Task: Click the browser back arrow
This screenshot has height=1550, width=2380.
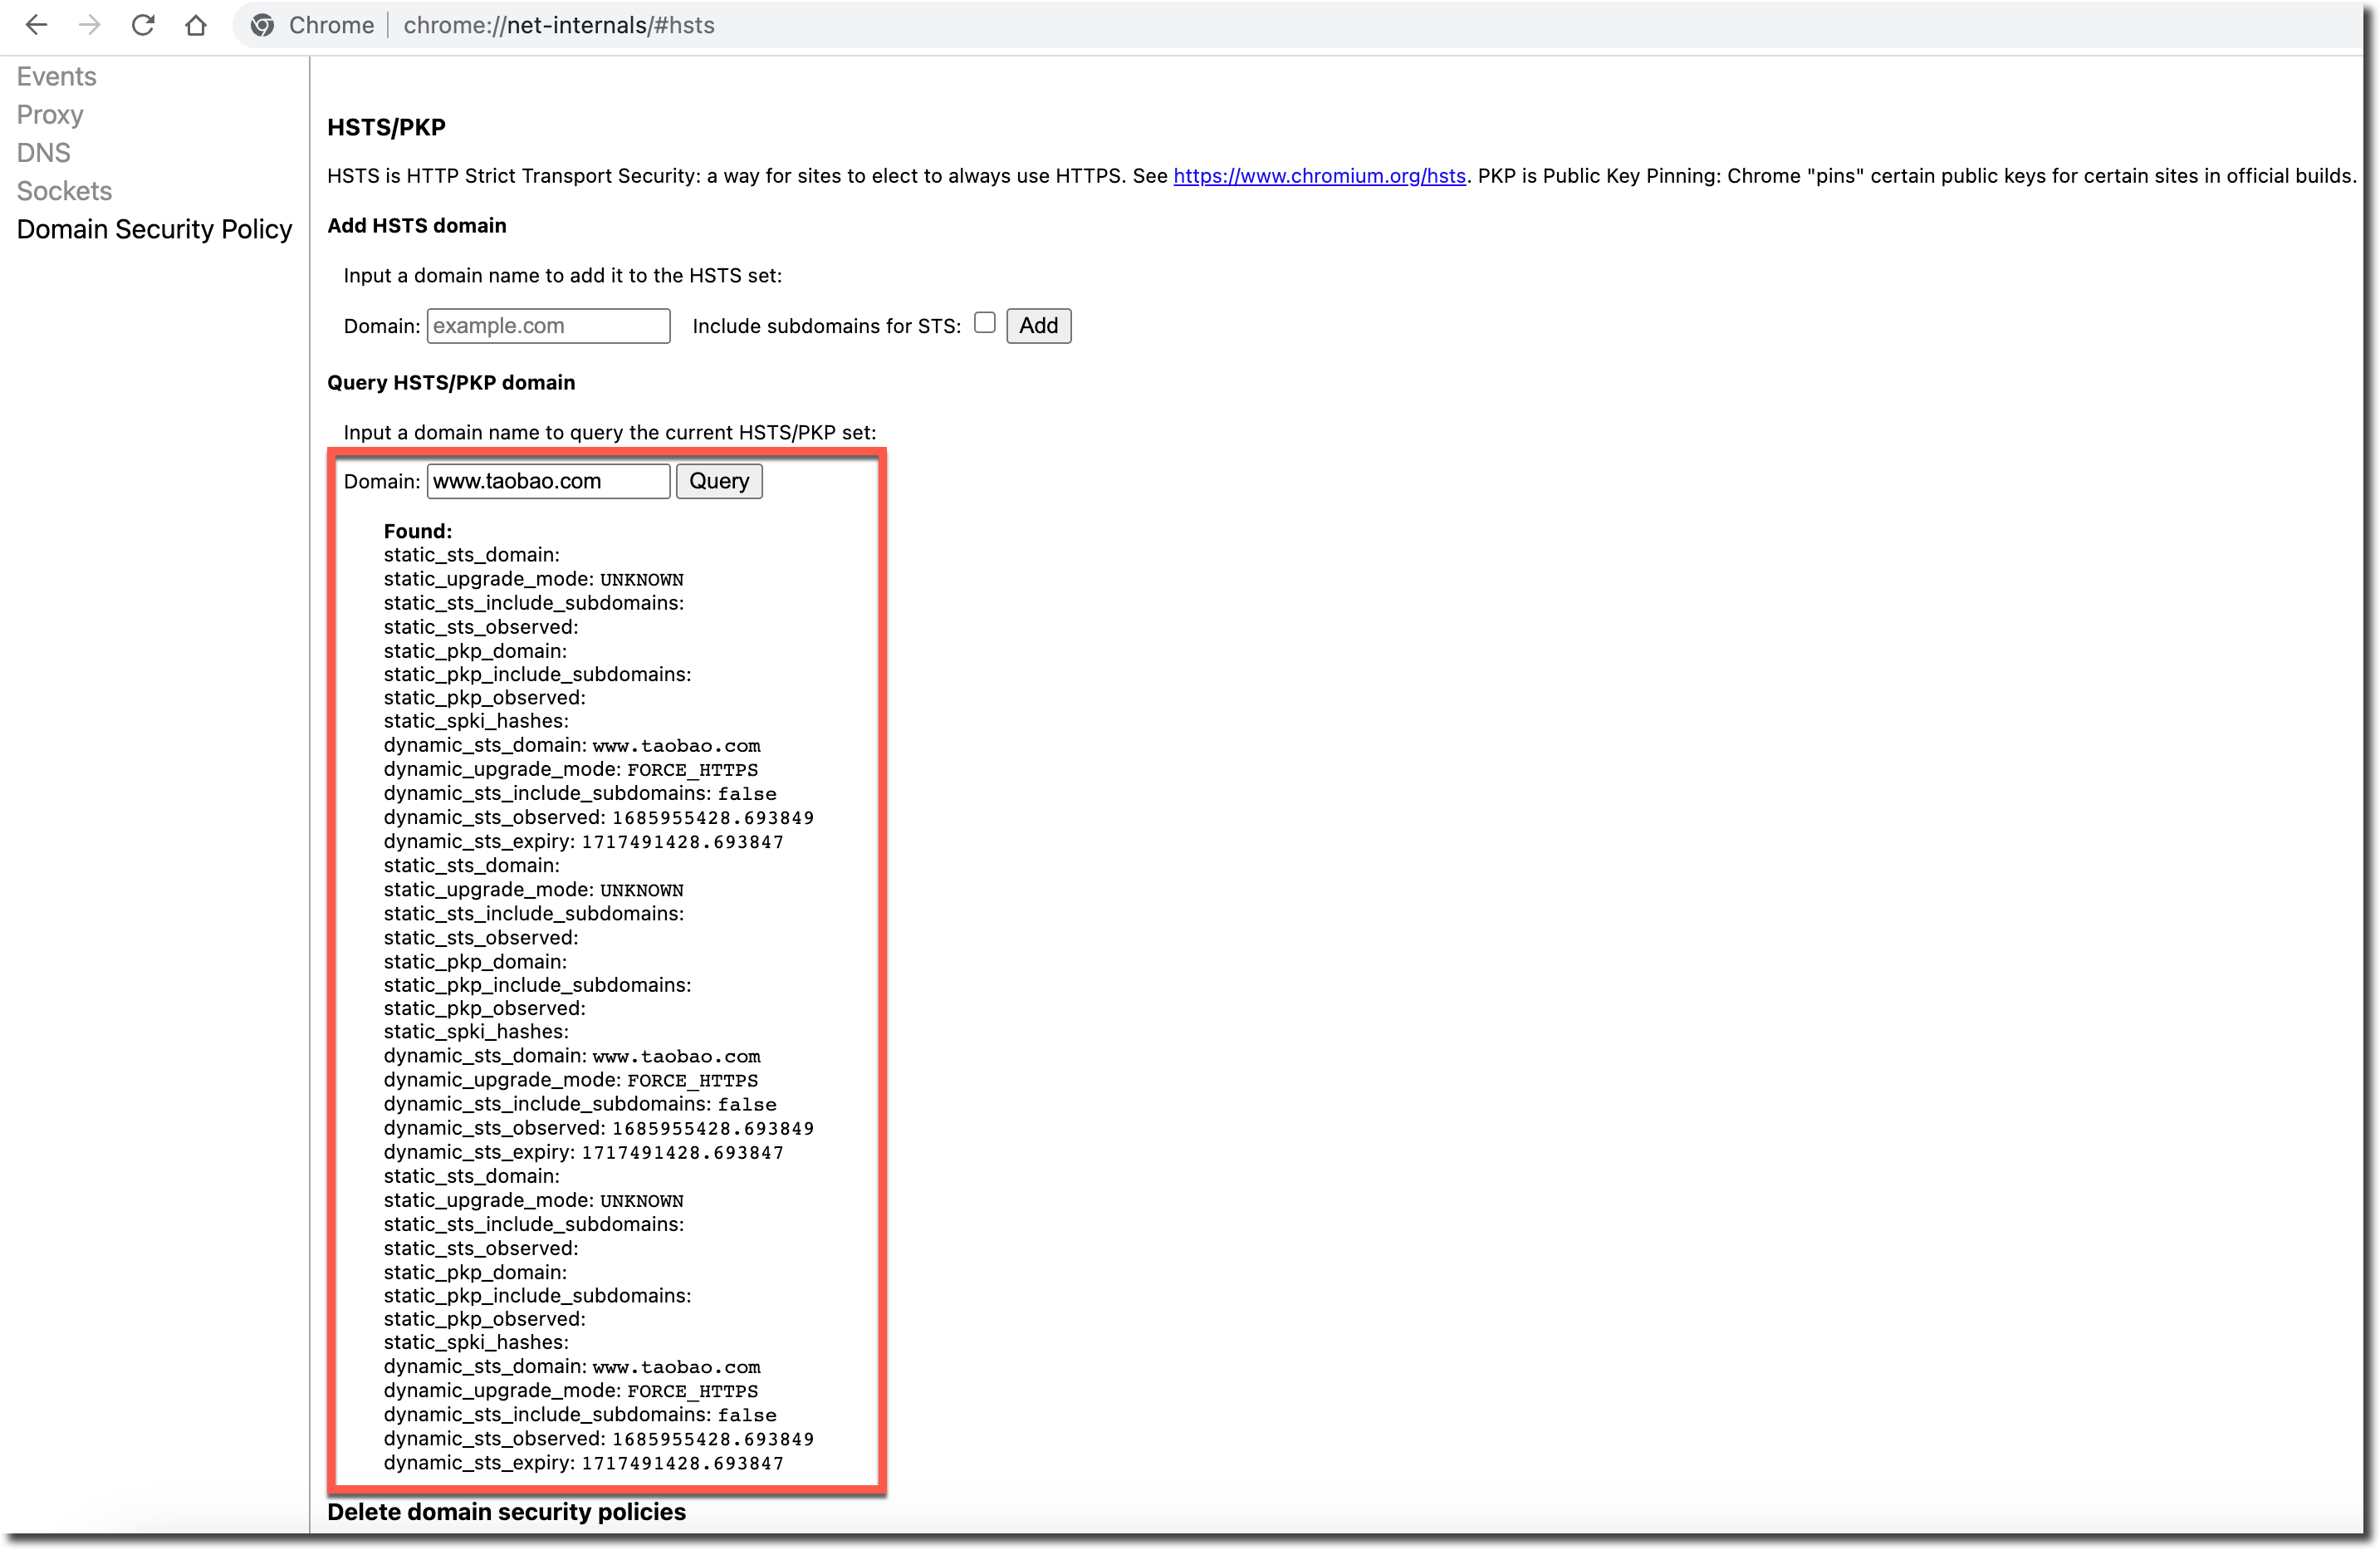Action: click(x=36, y=25)
